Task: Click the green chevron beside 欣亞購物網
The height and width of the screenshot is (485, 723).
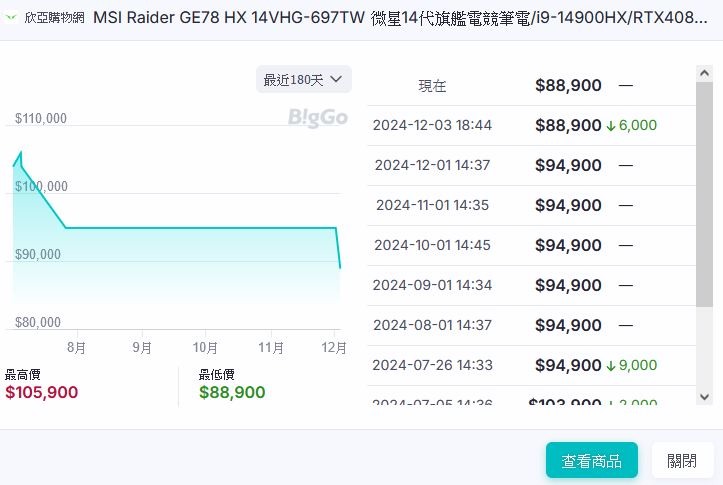Action: 12,18
